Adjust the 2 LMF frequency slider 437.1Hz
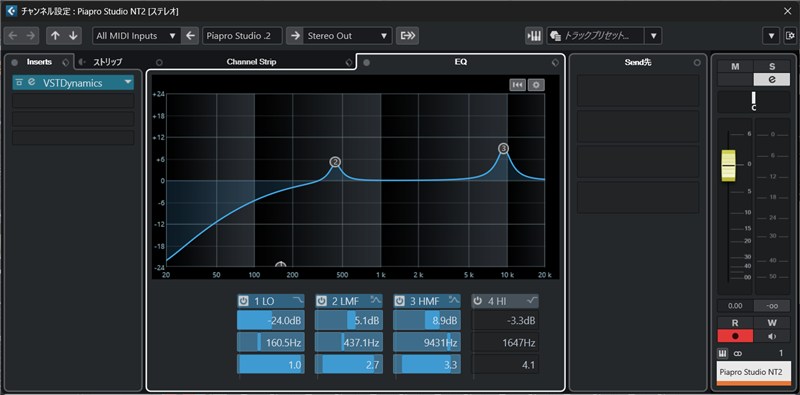 348,342
